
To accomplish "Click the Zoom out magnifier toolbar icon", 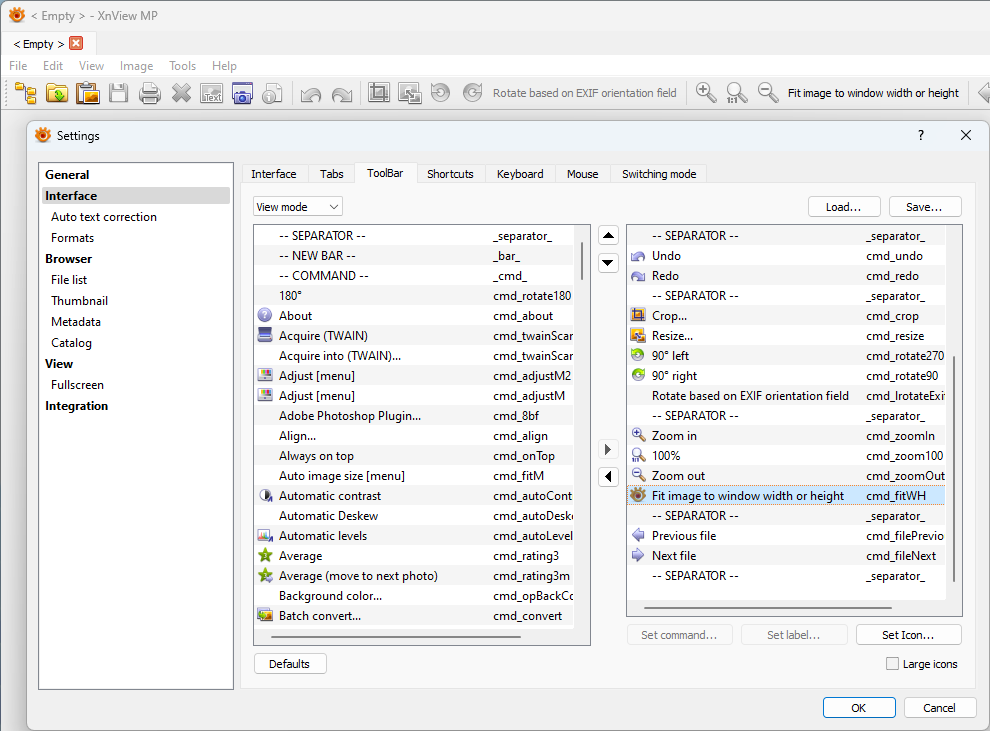I will tap(768, 93).
